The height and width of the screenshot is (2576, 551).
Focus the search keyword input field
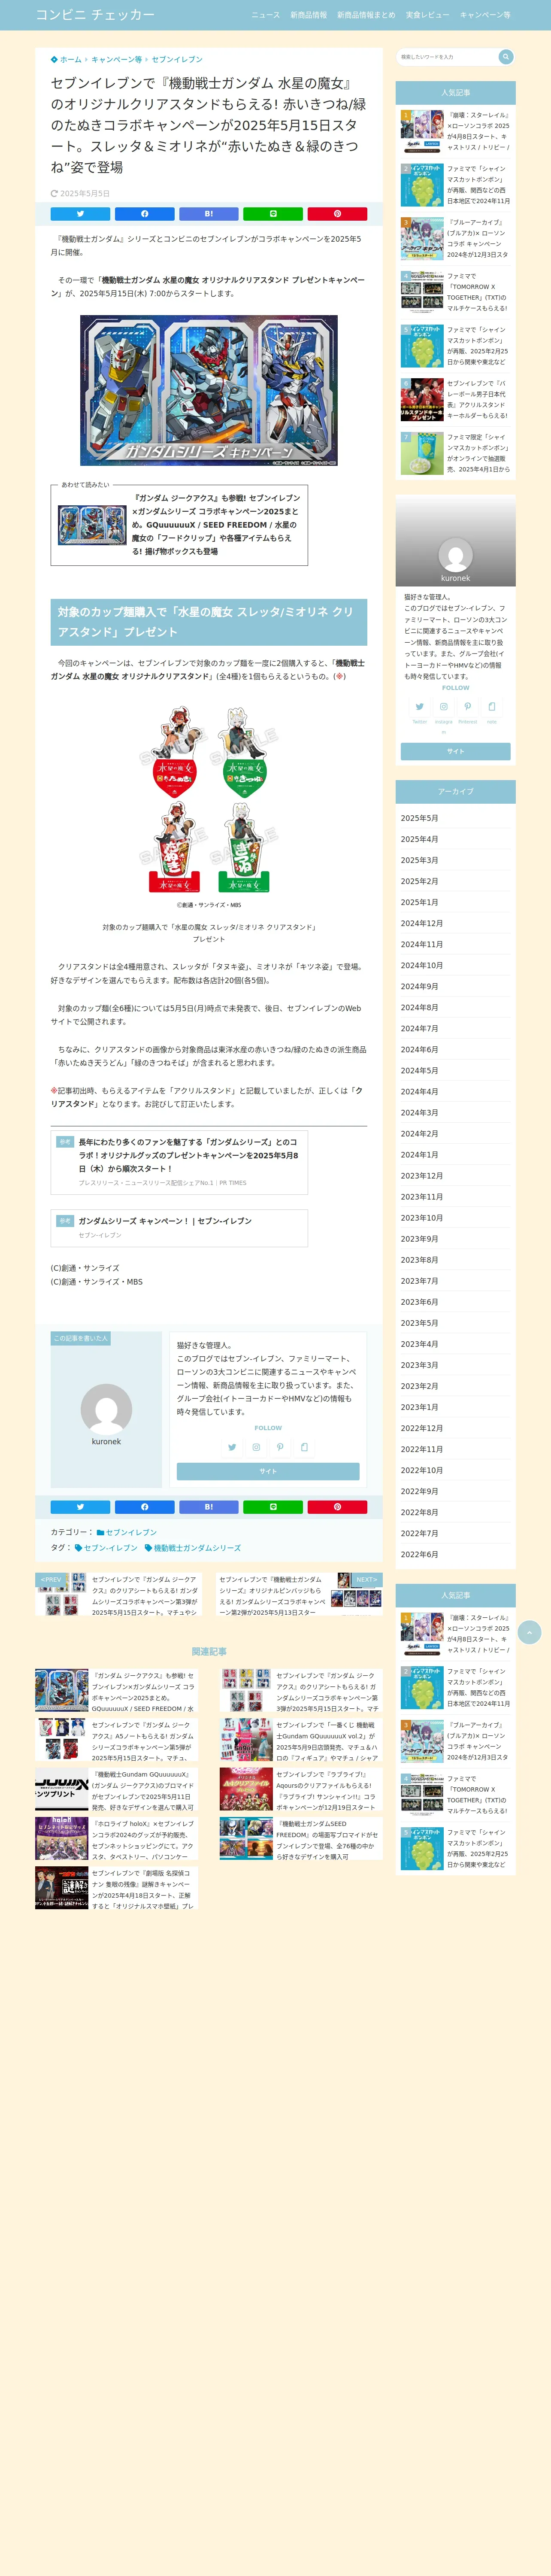tap(447, 57)
